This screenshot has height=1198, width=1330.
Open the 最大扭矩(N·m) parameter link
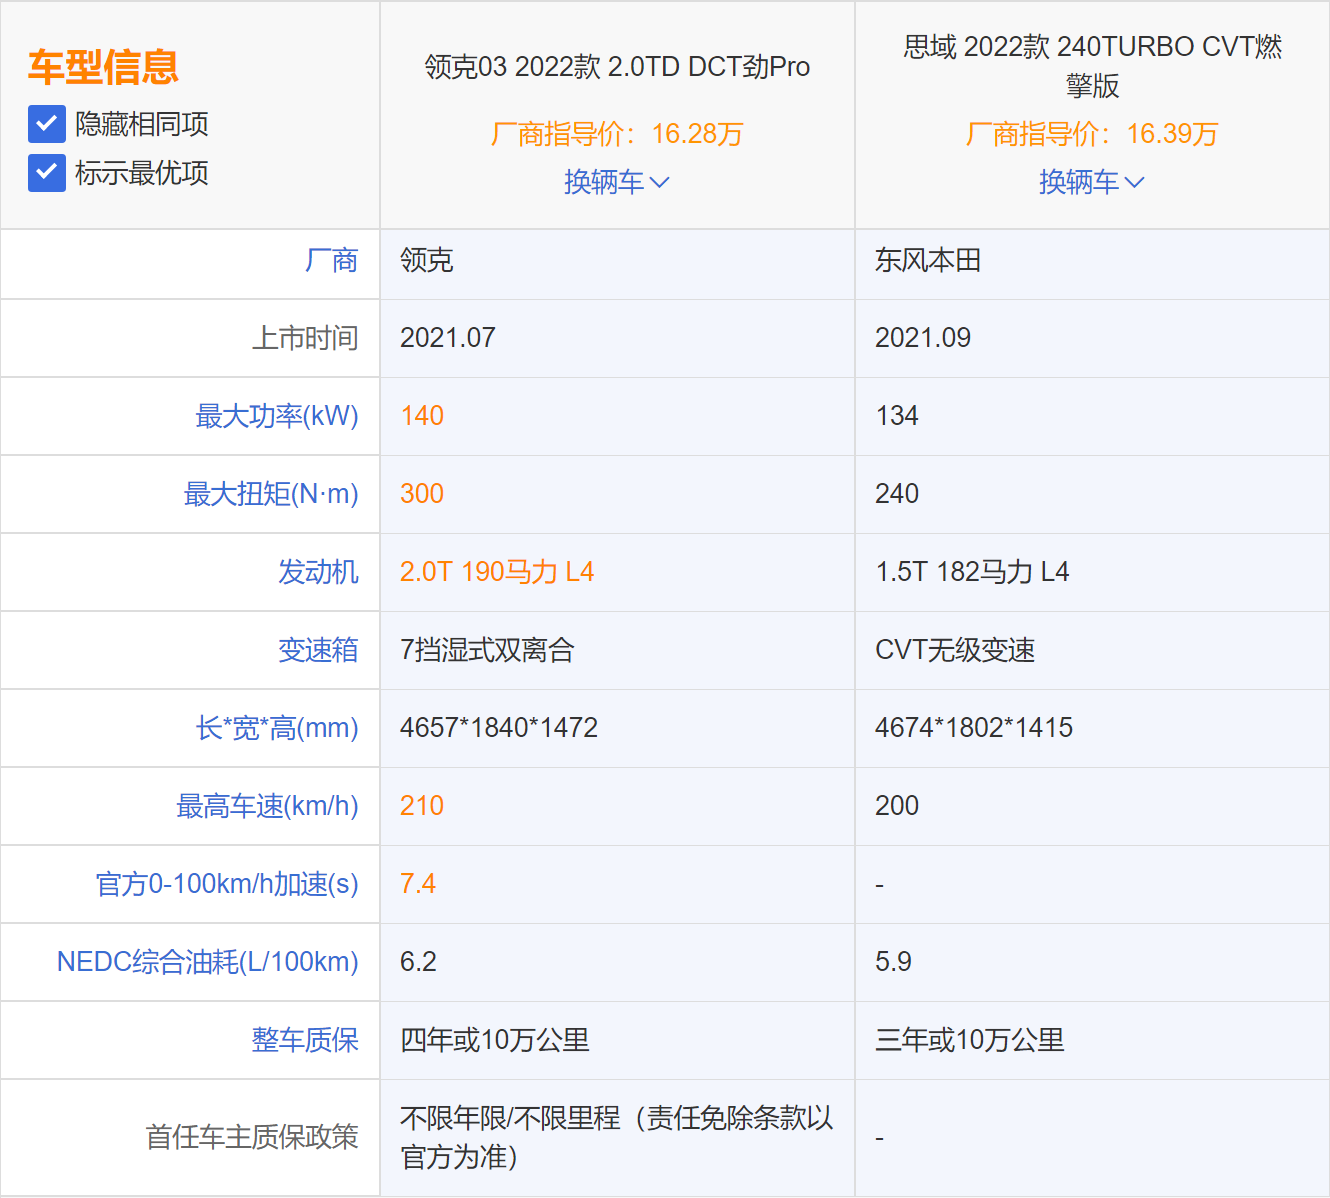pos(271,494)
